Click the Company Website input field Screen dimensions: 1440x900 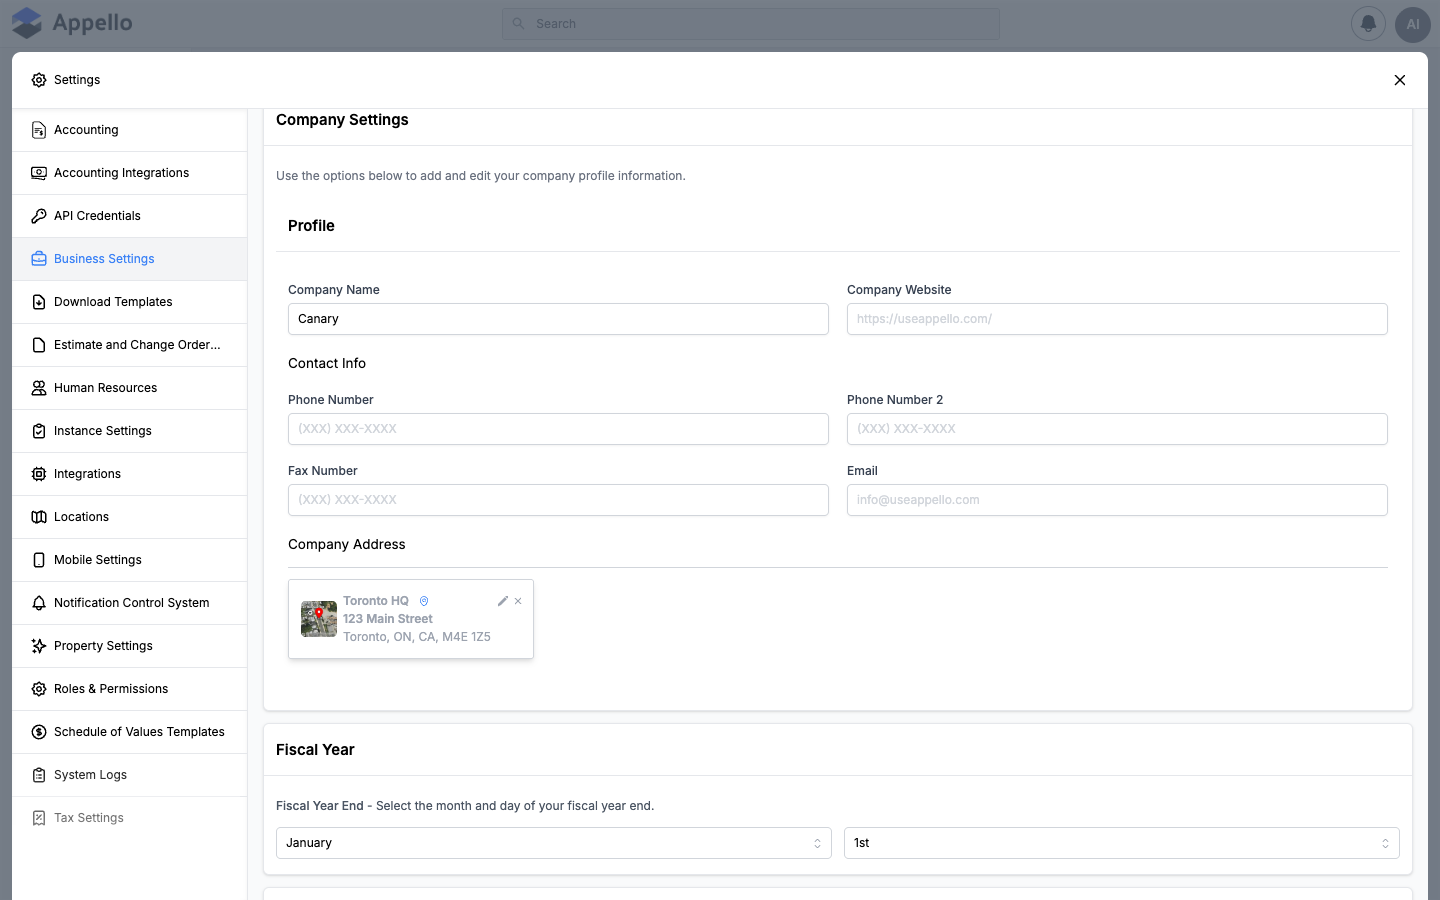point(1117,319)
